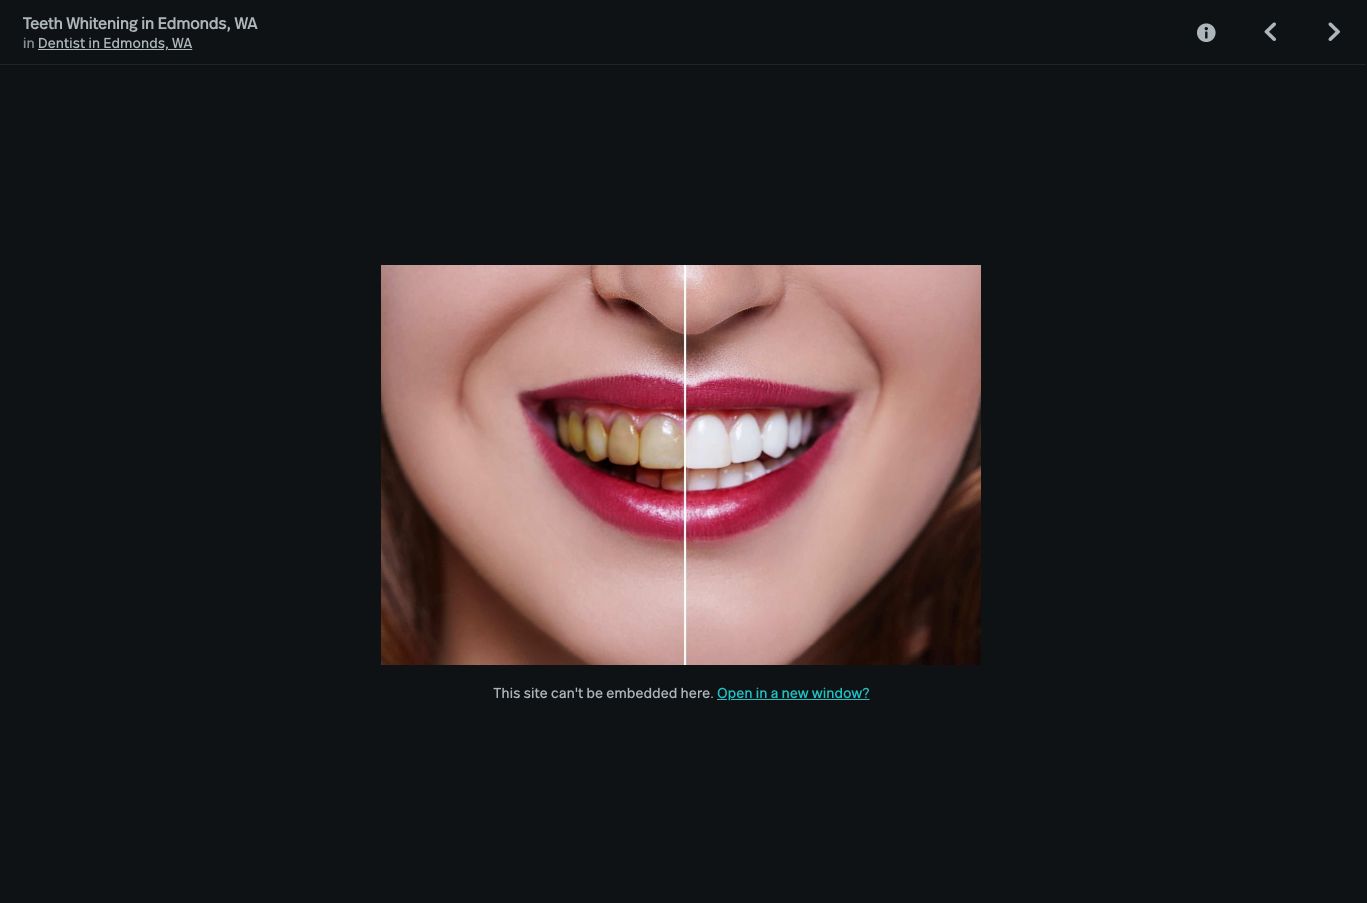This screenshot has width=1367, height=903.
Task: Open 'Dentist in Edmonds, WA' link
Action: [x=115, y=43]
